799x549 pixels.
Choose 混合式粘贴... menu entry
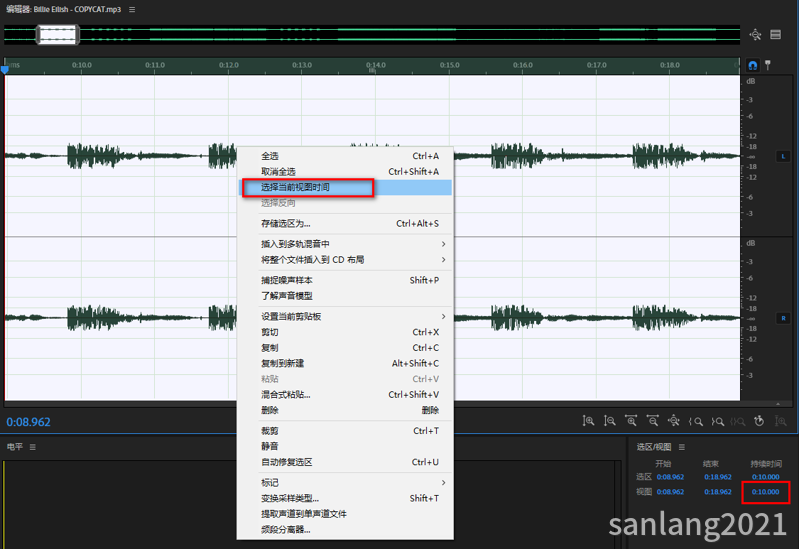pyautogui.click(x=345, y=395)
